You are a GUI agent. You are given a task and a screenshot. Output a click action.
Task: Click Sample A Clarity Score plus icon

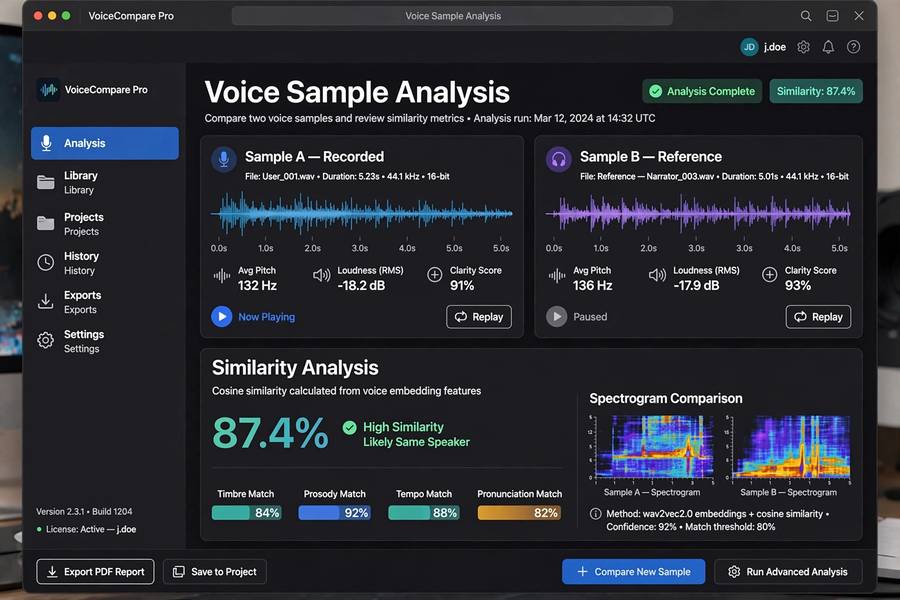tap(435, 274)
